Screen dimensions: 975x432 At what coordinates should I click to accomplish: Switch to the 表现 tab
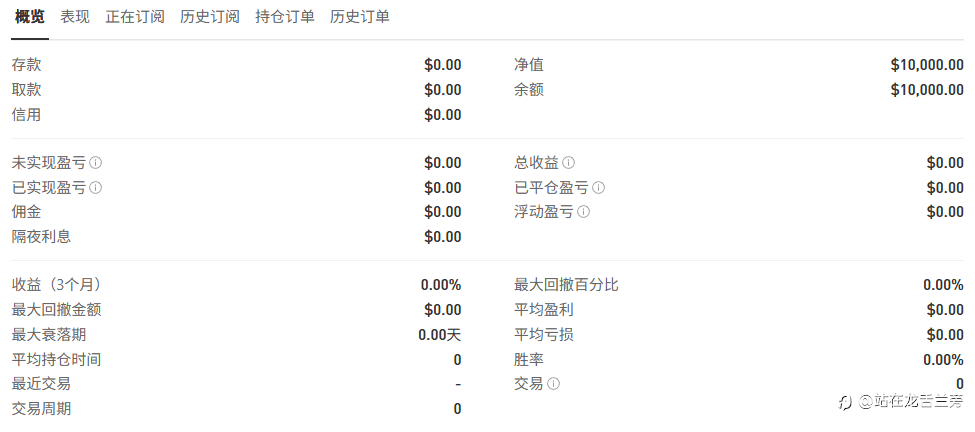click(75, 17)
